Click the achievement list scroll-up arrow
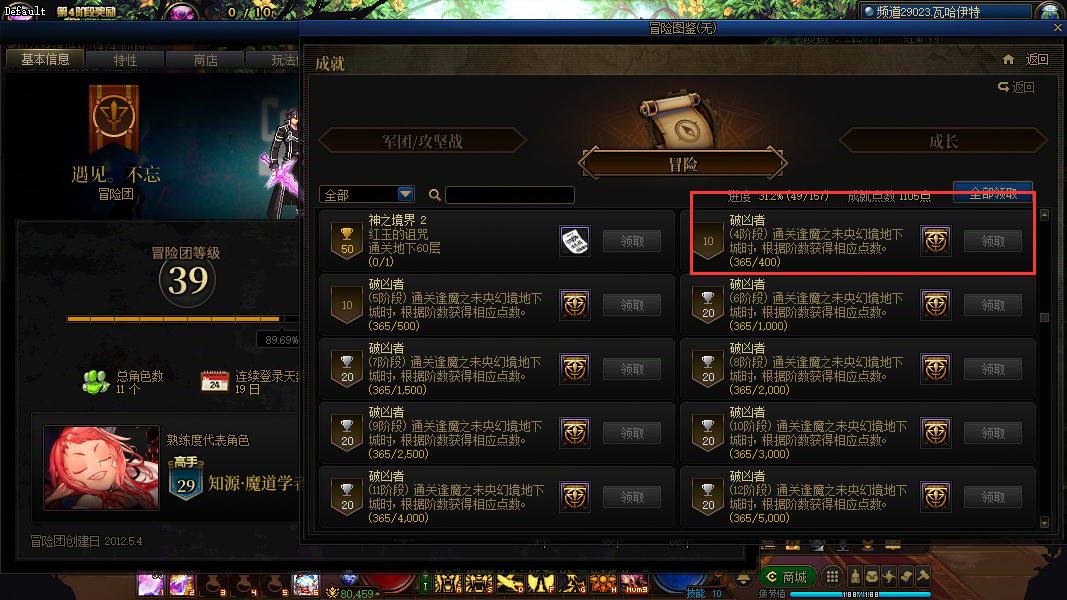The height and width of the screenshot is (600, 1067). (x=1045, y=215)
